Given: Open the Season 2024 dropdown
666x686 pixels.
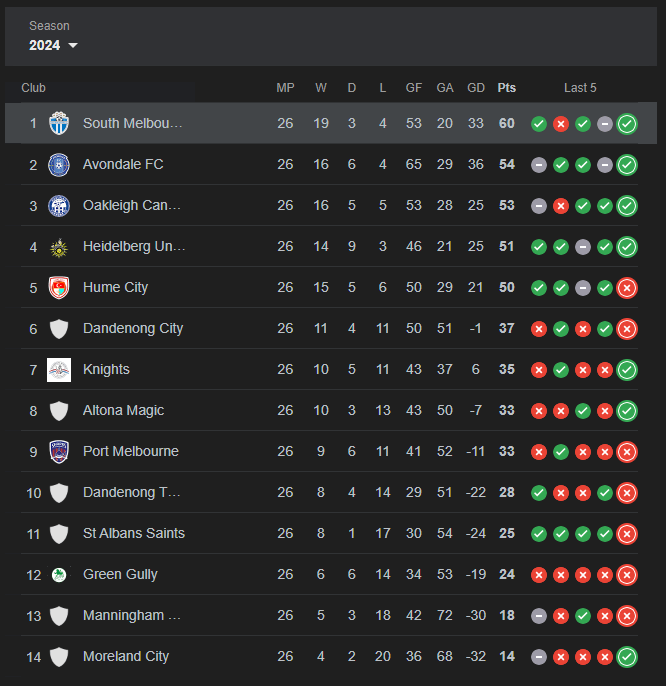Looking at the screenshot, I should [54, 45].
